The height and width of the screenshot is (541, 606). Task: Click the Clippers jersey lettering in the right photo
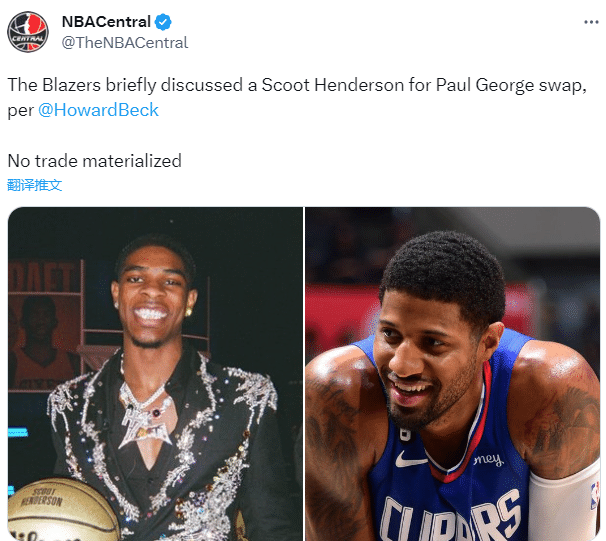coord(450,518)
